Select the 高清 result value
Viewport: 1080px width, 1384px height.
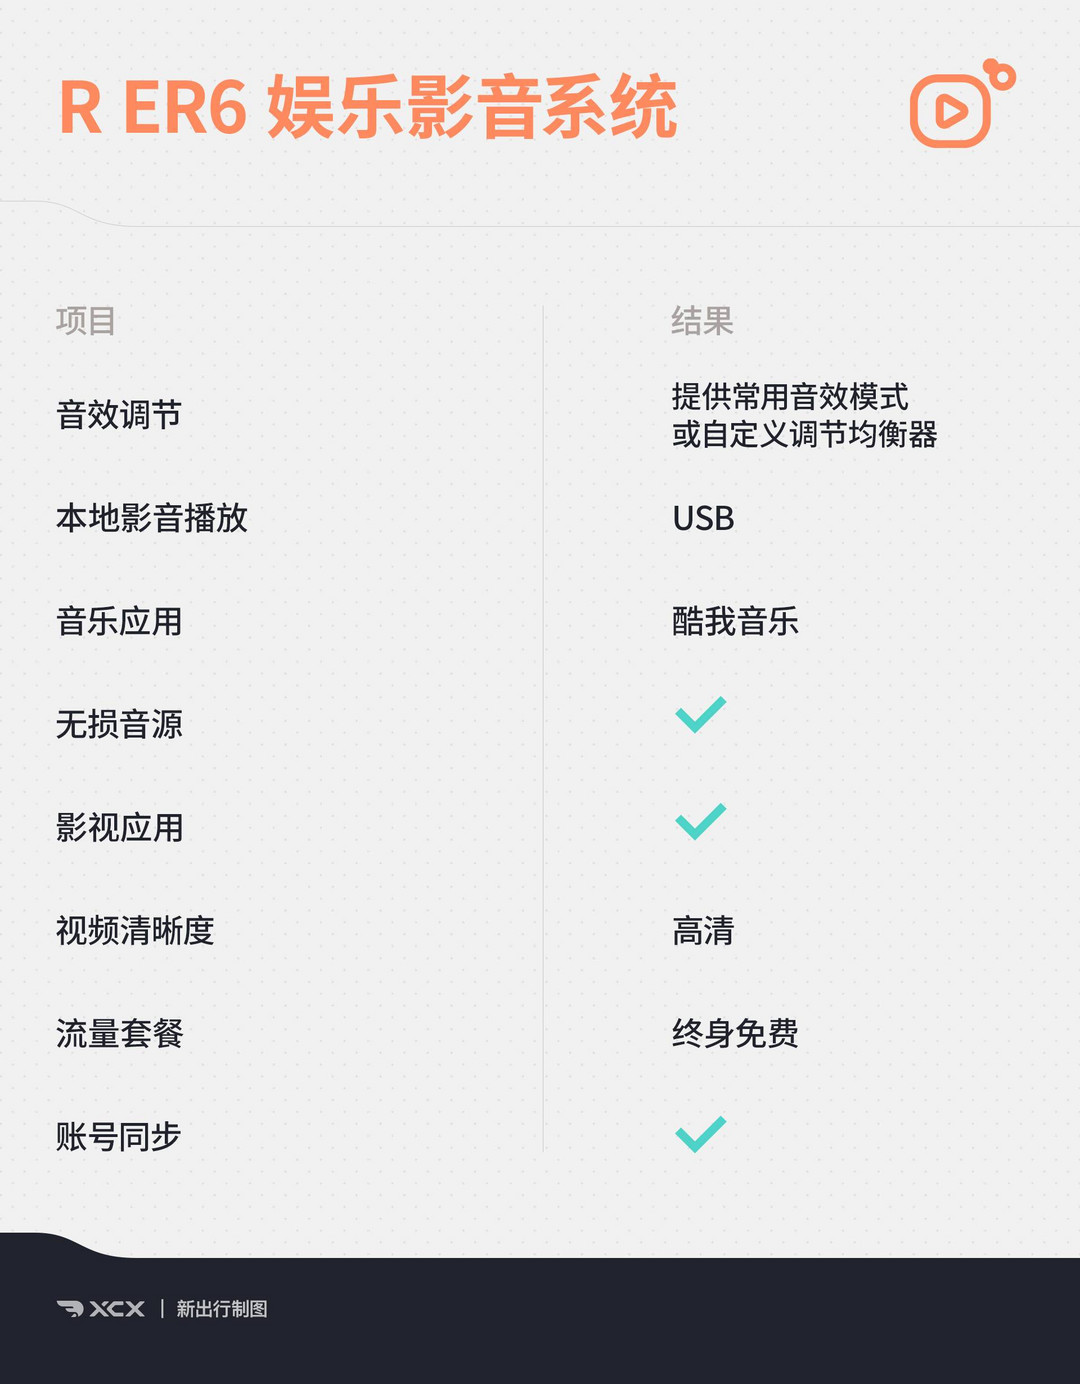point(703,930)
